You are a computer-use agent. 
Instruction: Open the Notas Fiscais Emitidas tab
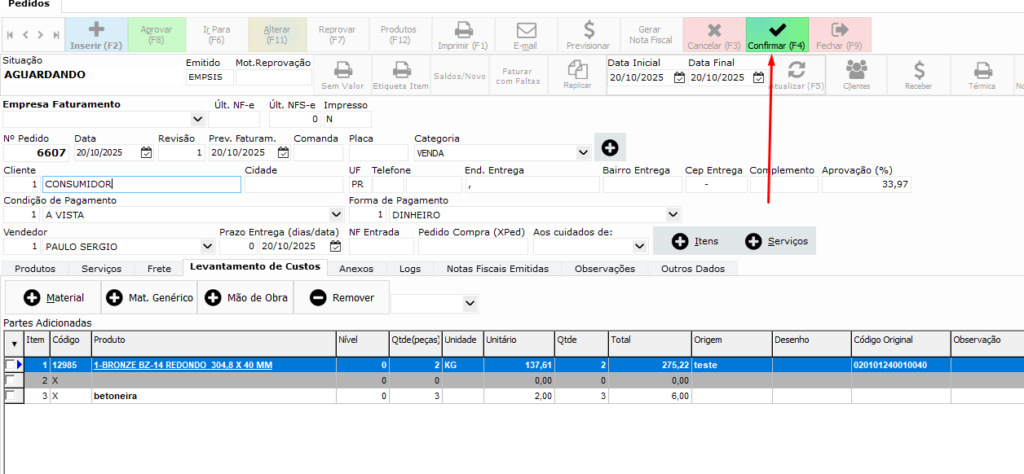[497, 269]
